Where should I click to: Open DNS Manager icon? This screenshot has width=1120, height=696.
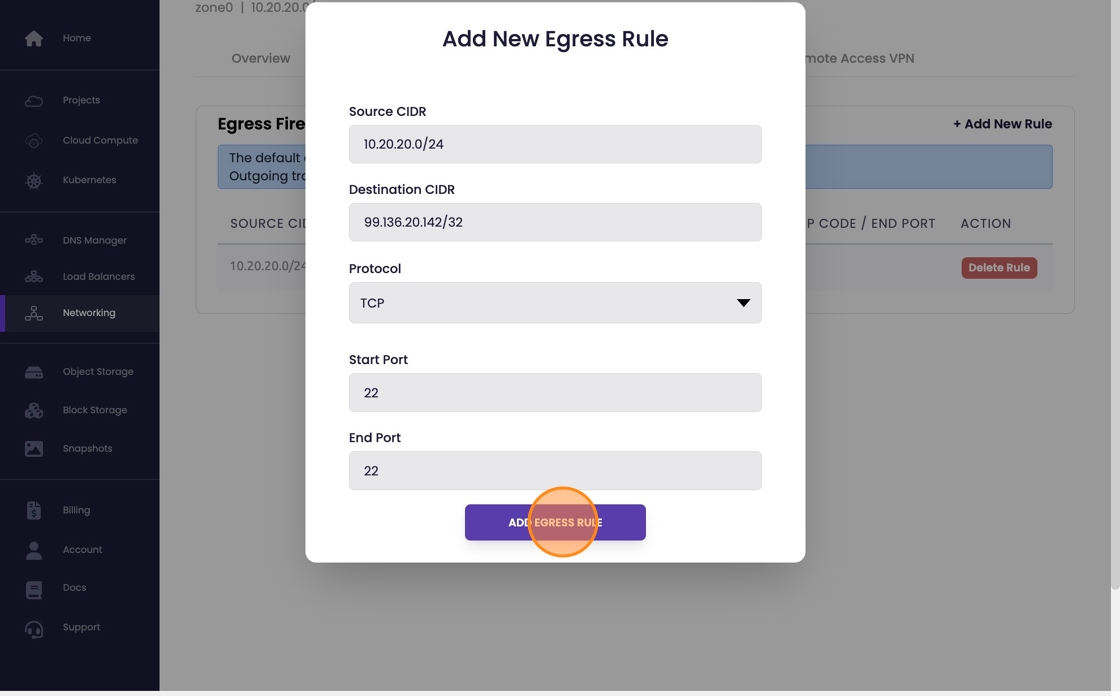click(34, 241)
